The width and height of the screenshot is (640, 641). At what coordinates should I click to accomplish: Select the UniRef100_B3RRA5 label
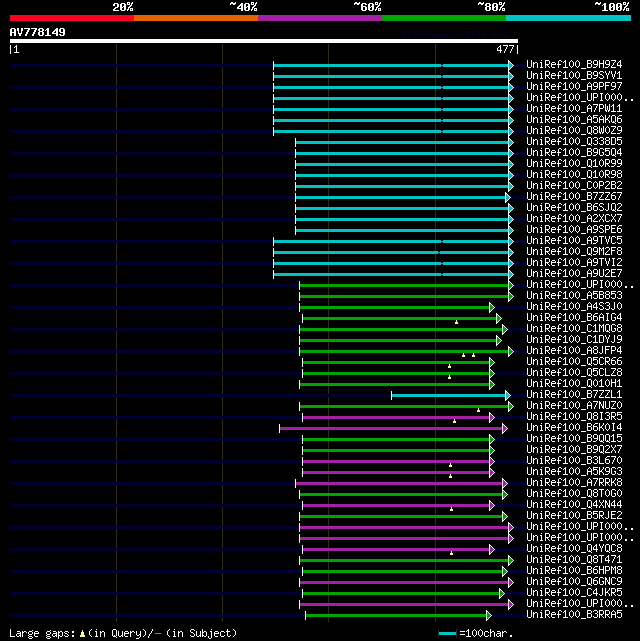pyautogui.click(x=574, y=615)
